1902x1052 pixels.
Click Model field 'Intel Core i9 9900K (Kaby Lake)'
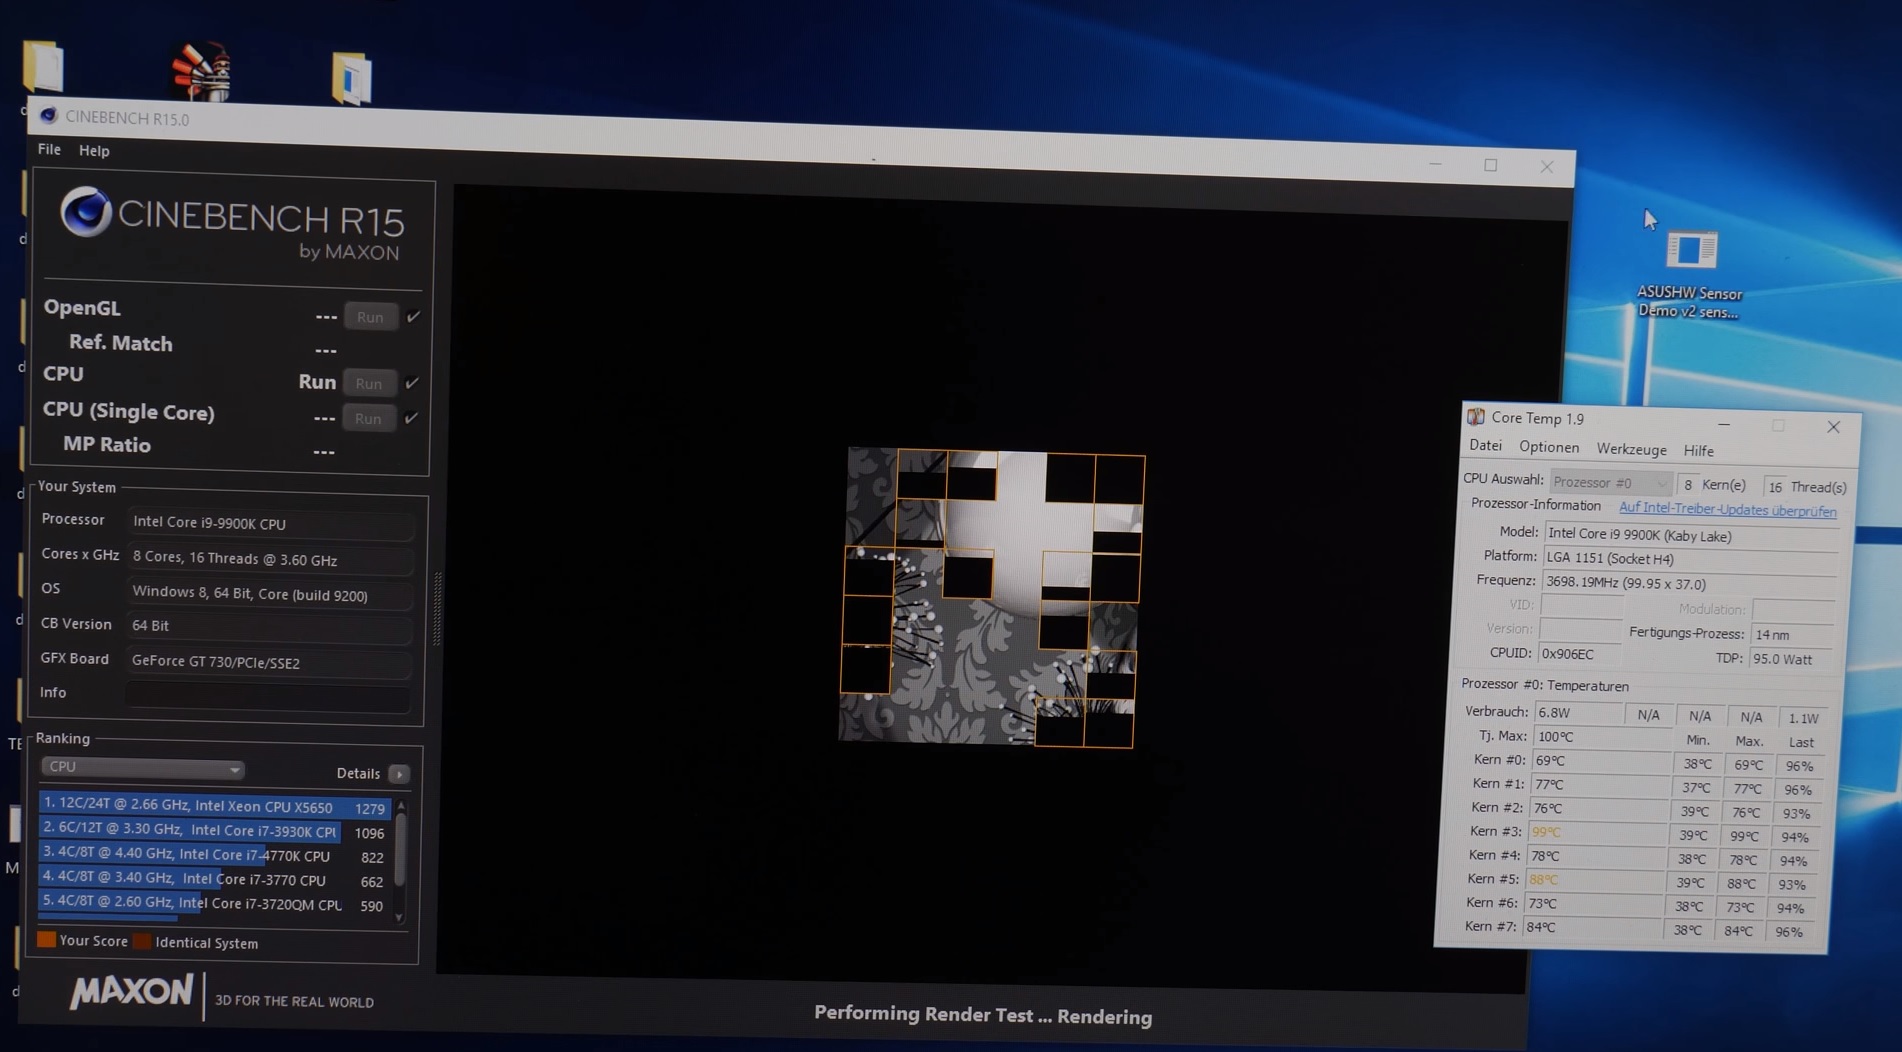click(x=1692, y=535)
